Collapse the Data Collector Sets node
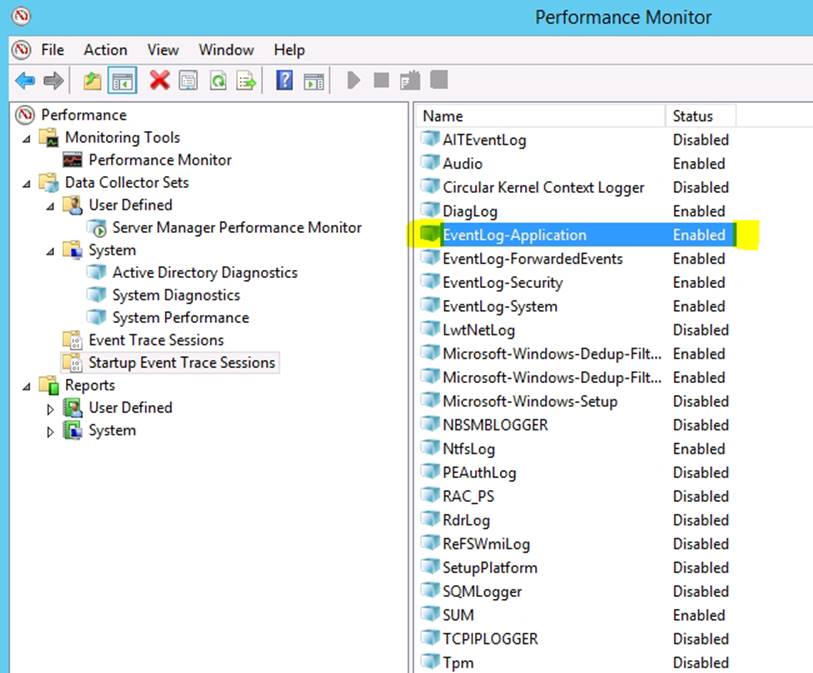The width and height of the screenshot is (813, 673). (26, 183)
